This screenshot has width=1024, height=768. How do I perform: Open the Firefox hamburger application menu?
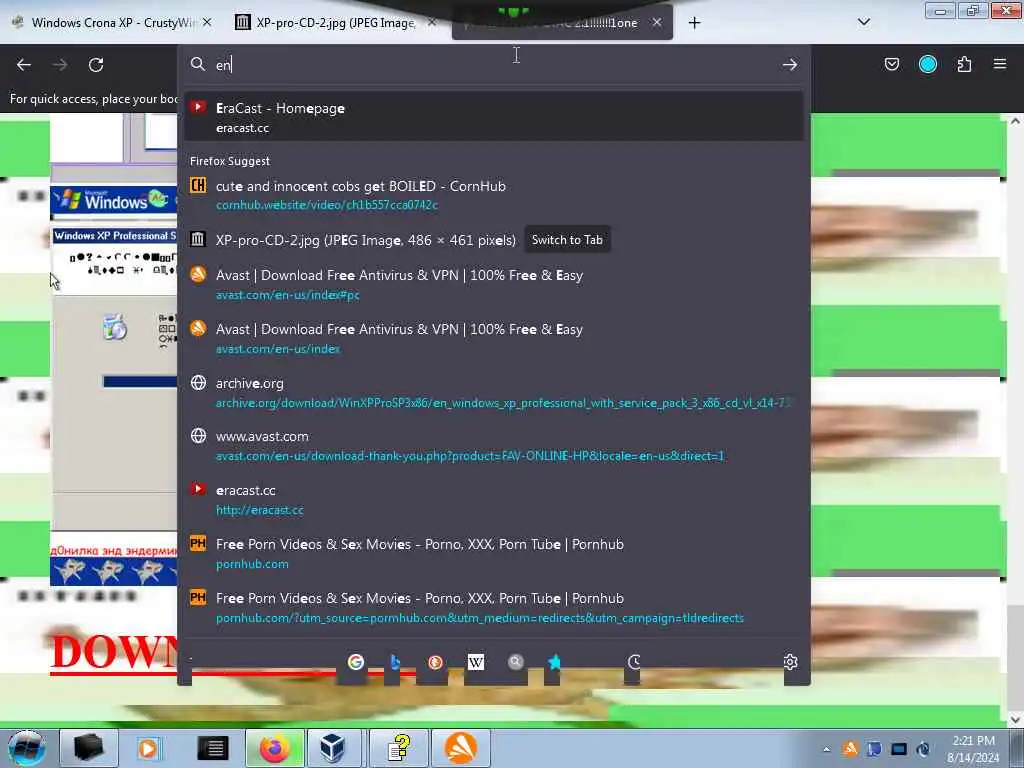pyautogui.click(x=999, y=64)
